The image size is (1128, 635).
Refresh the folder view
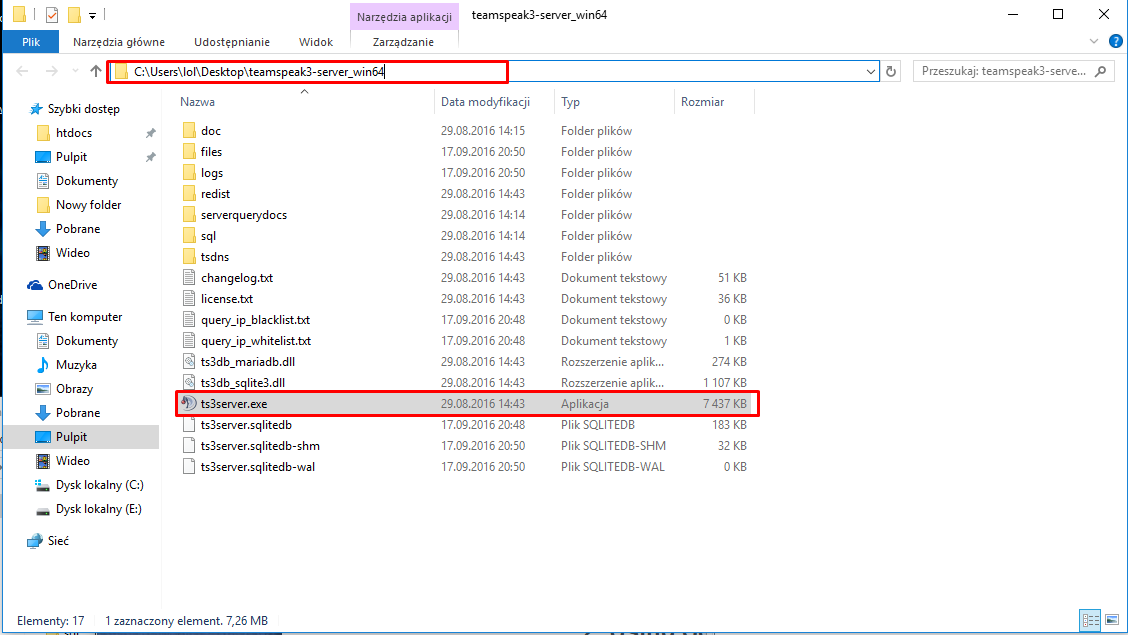point(891,71)
